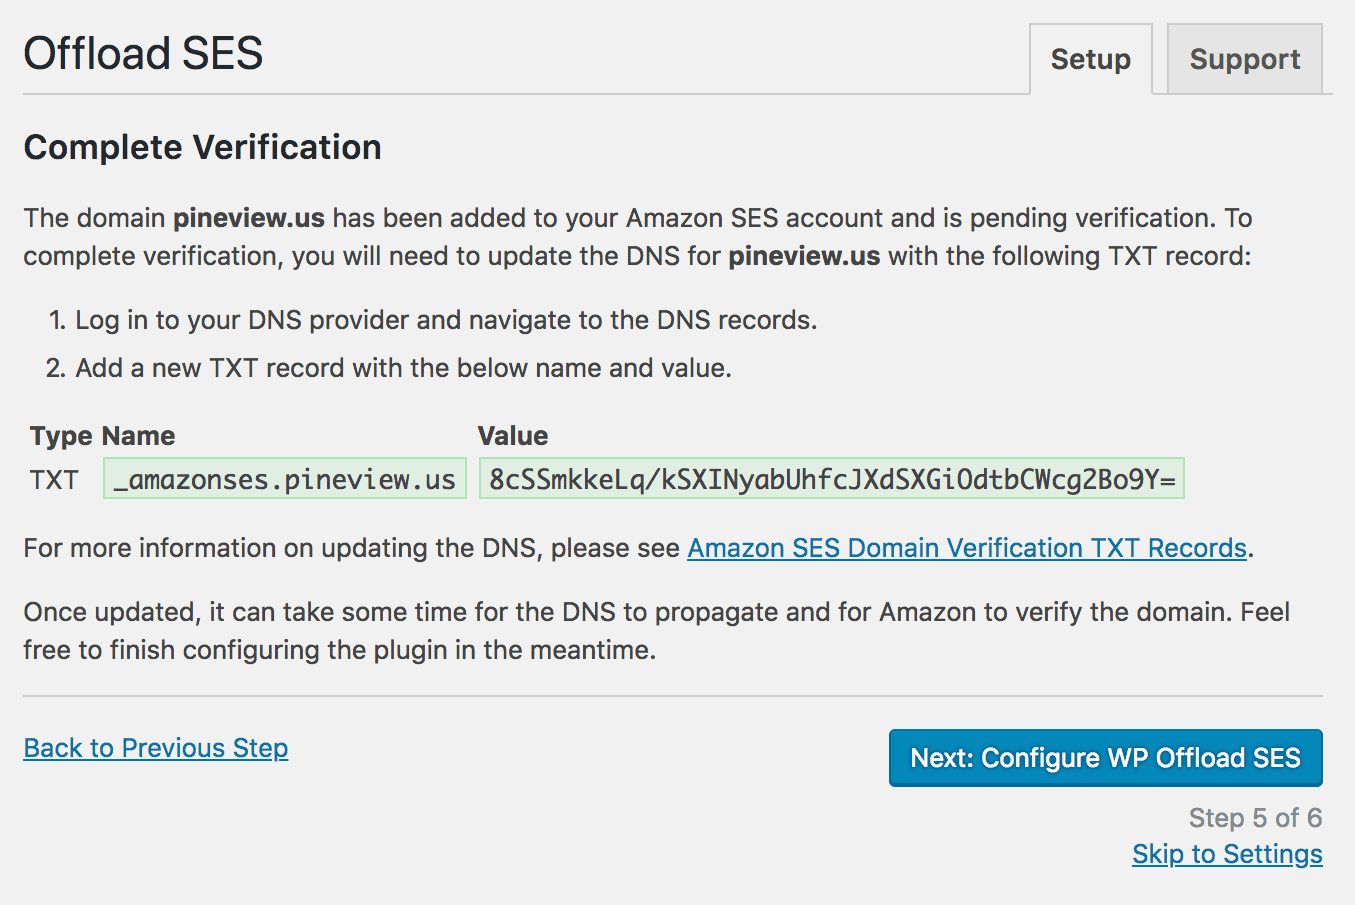This screenshot has width=1355, height=905.
Task: Click the Type column header
Action: (x=61, y=436)
